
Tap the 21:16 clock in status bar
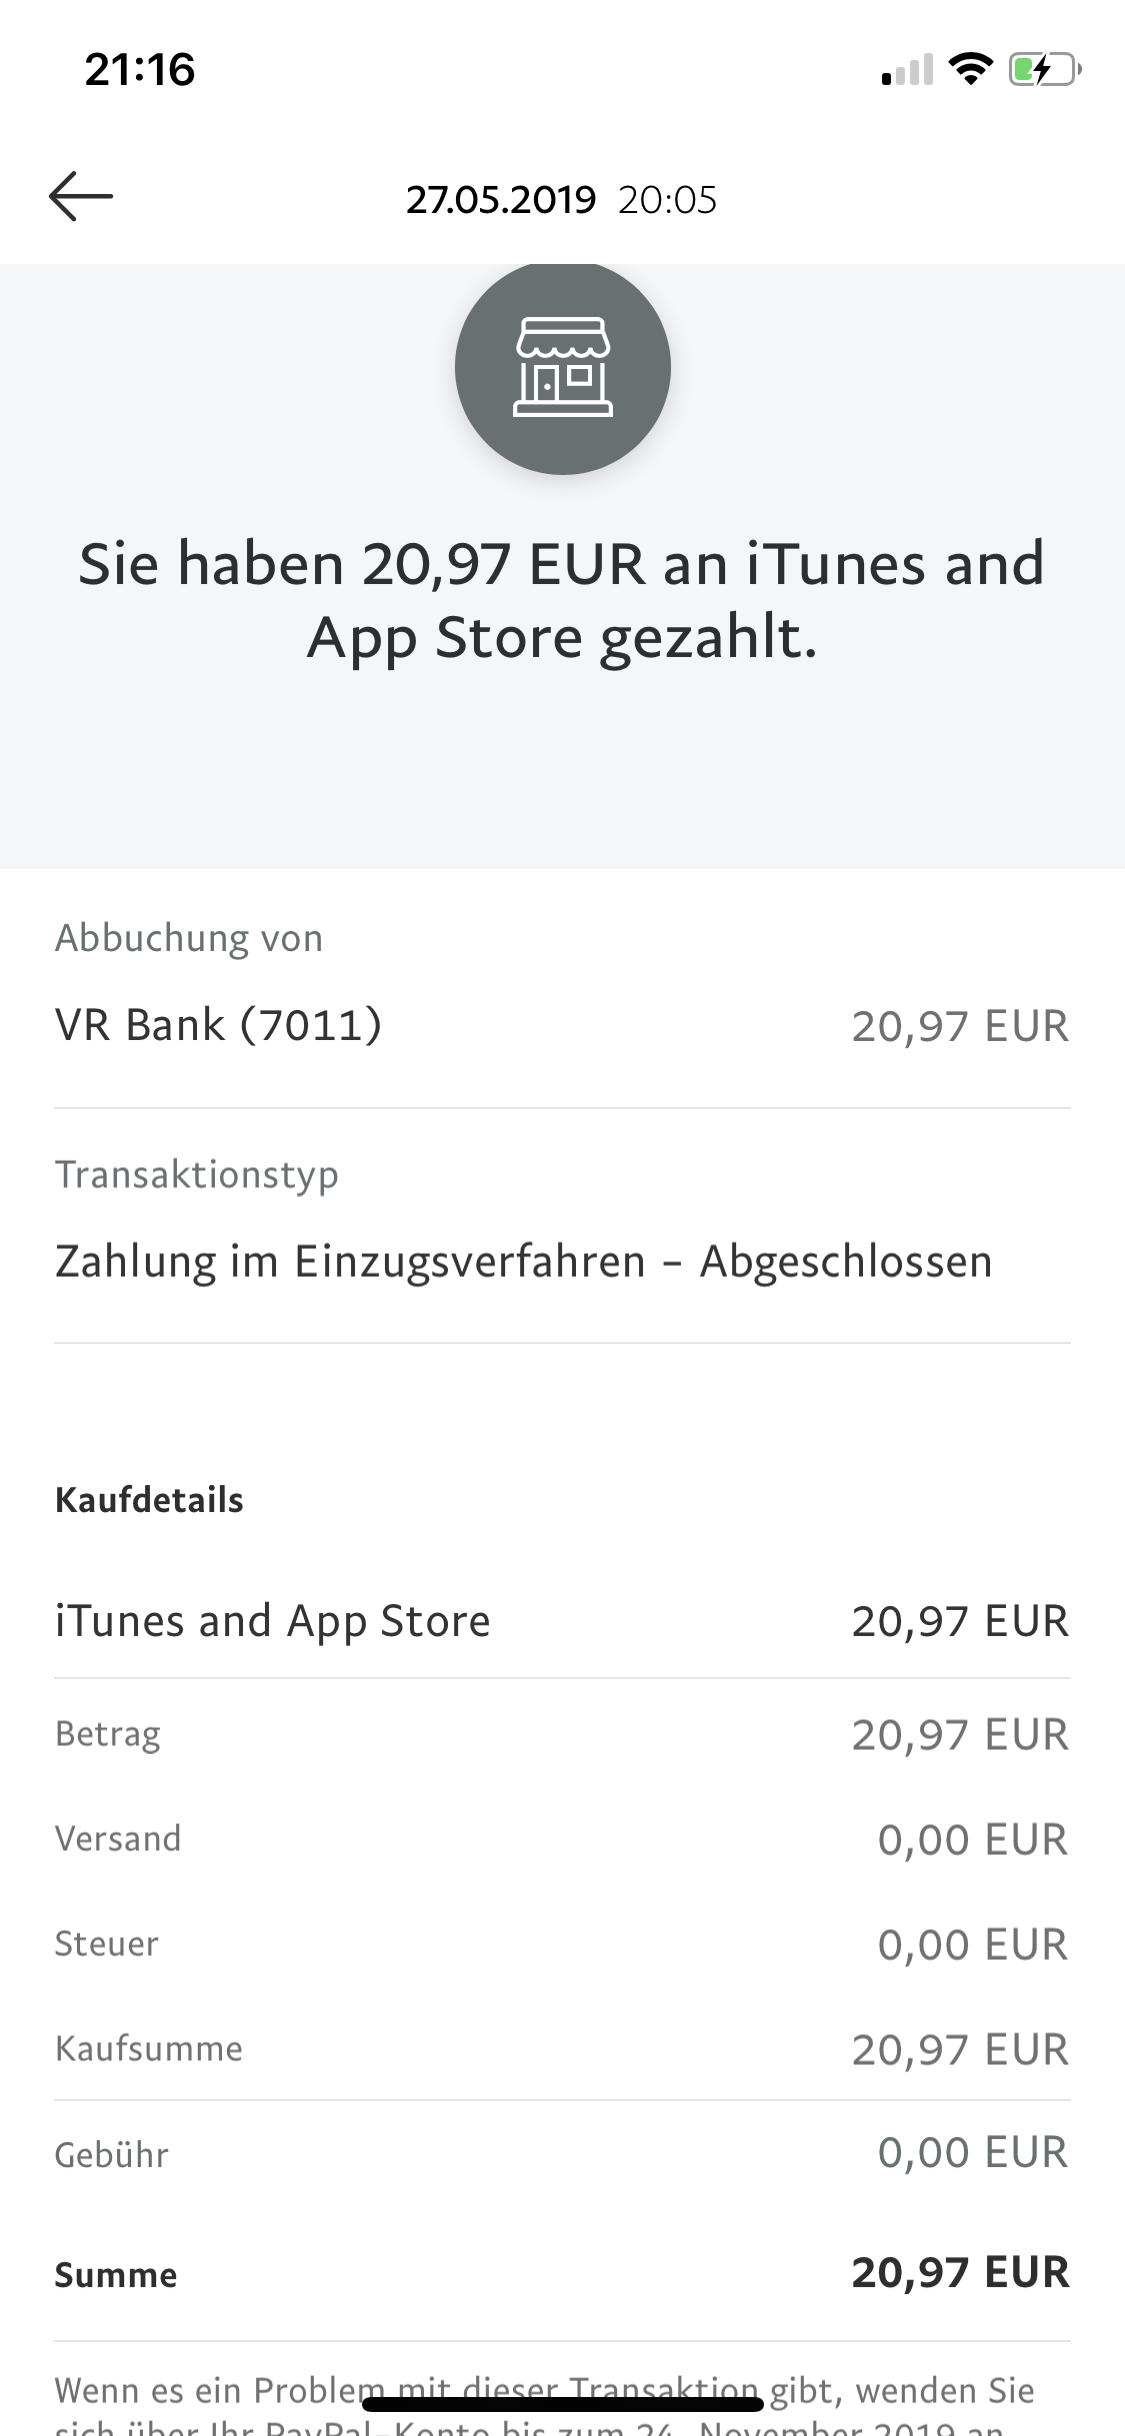pos(140,70)
